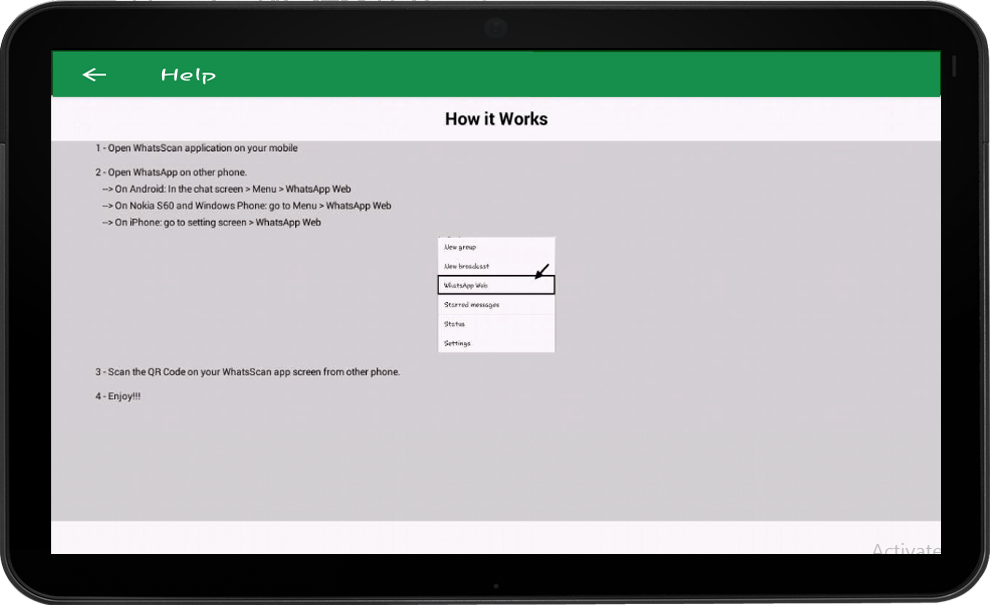Click the Help title in green bar
The height and width of the screenshot is (605, 990).
[x=188, y=75]
